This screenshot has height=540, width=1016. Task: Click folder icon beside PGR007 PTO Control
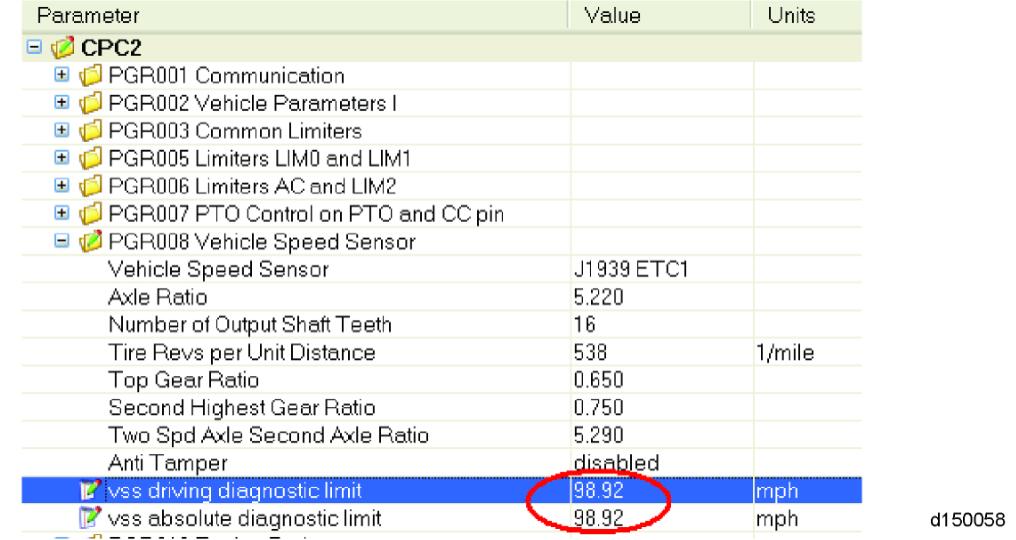click(91, 213)
